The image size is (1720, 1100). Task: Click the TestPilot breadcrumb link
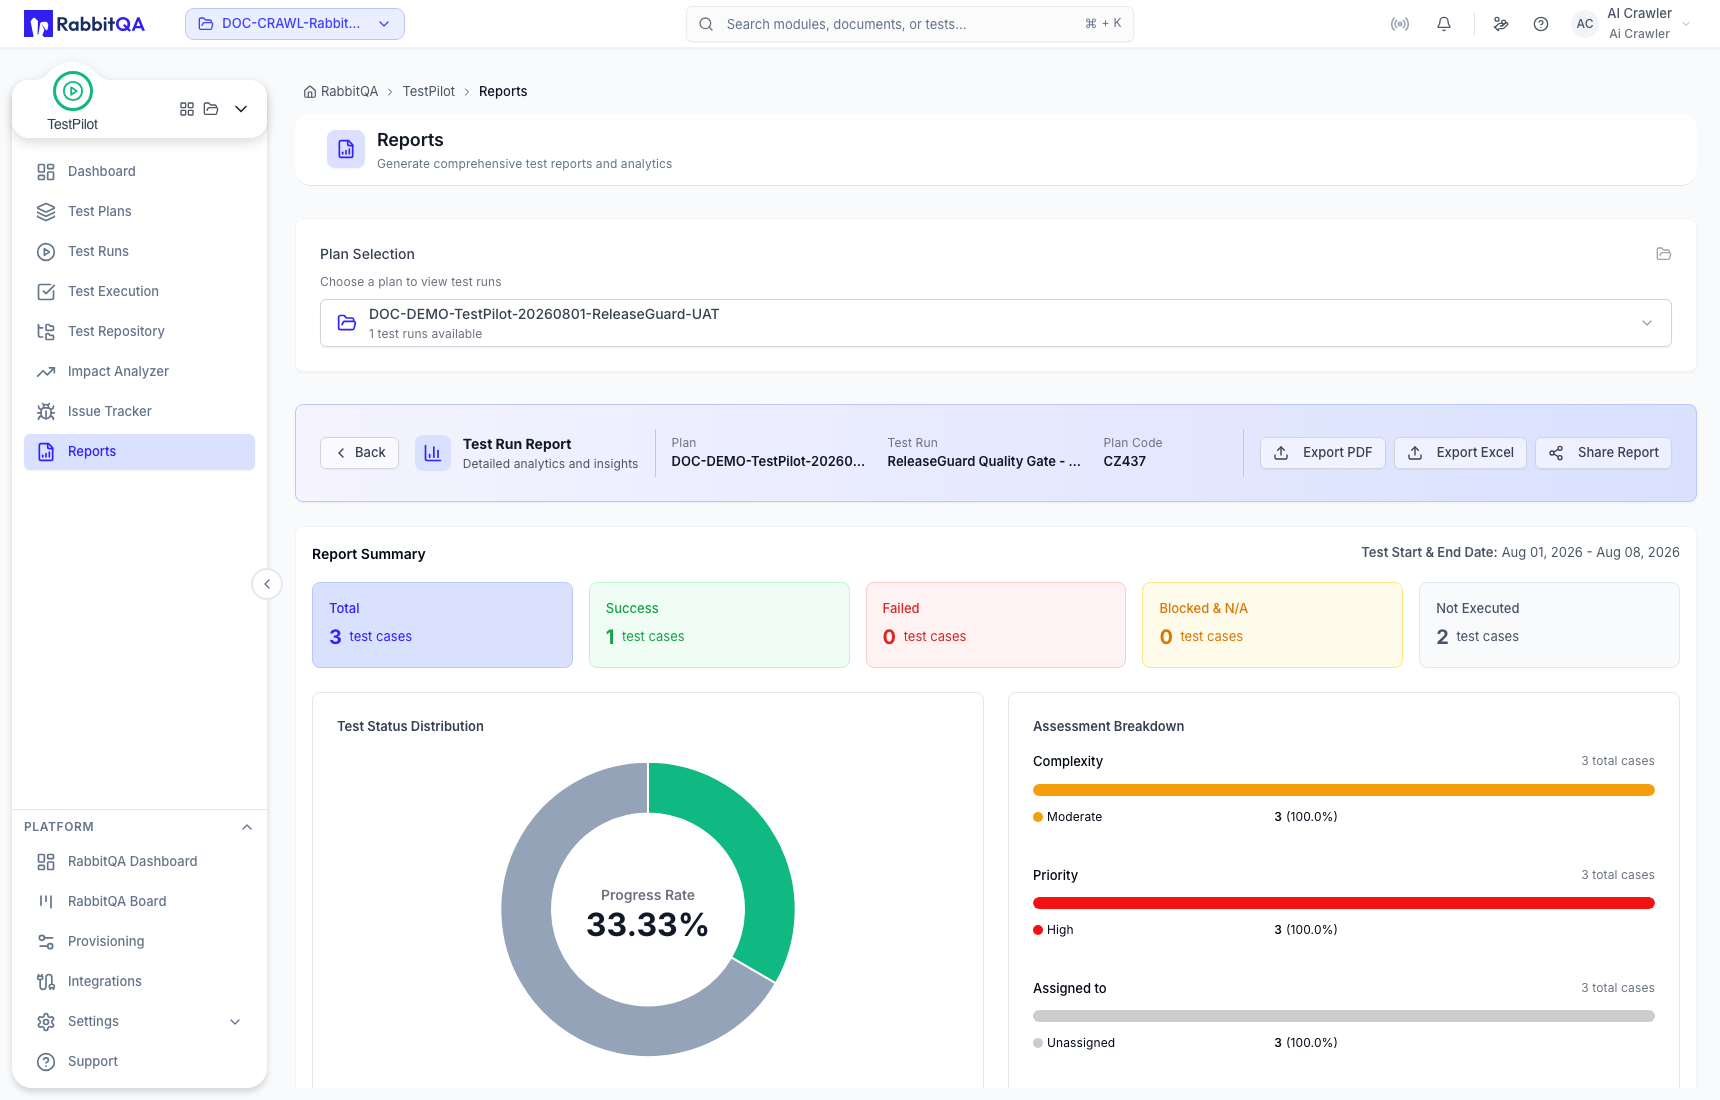(428, 92)
